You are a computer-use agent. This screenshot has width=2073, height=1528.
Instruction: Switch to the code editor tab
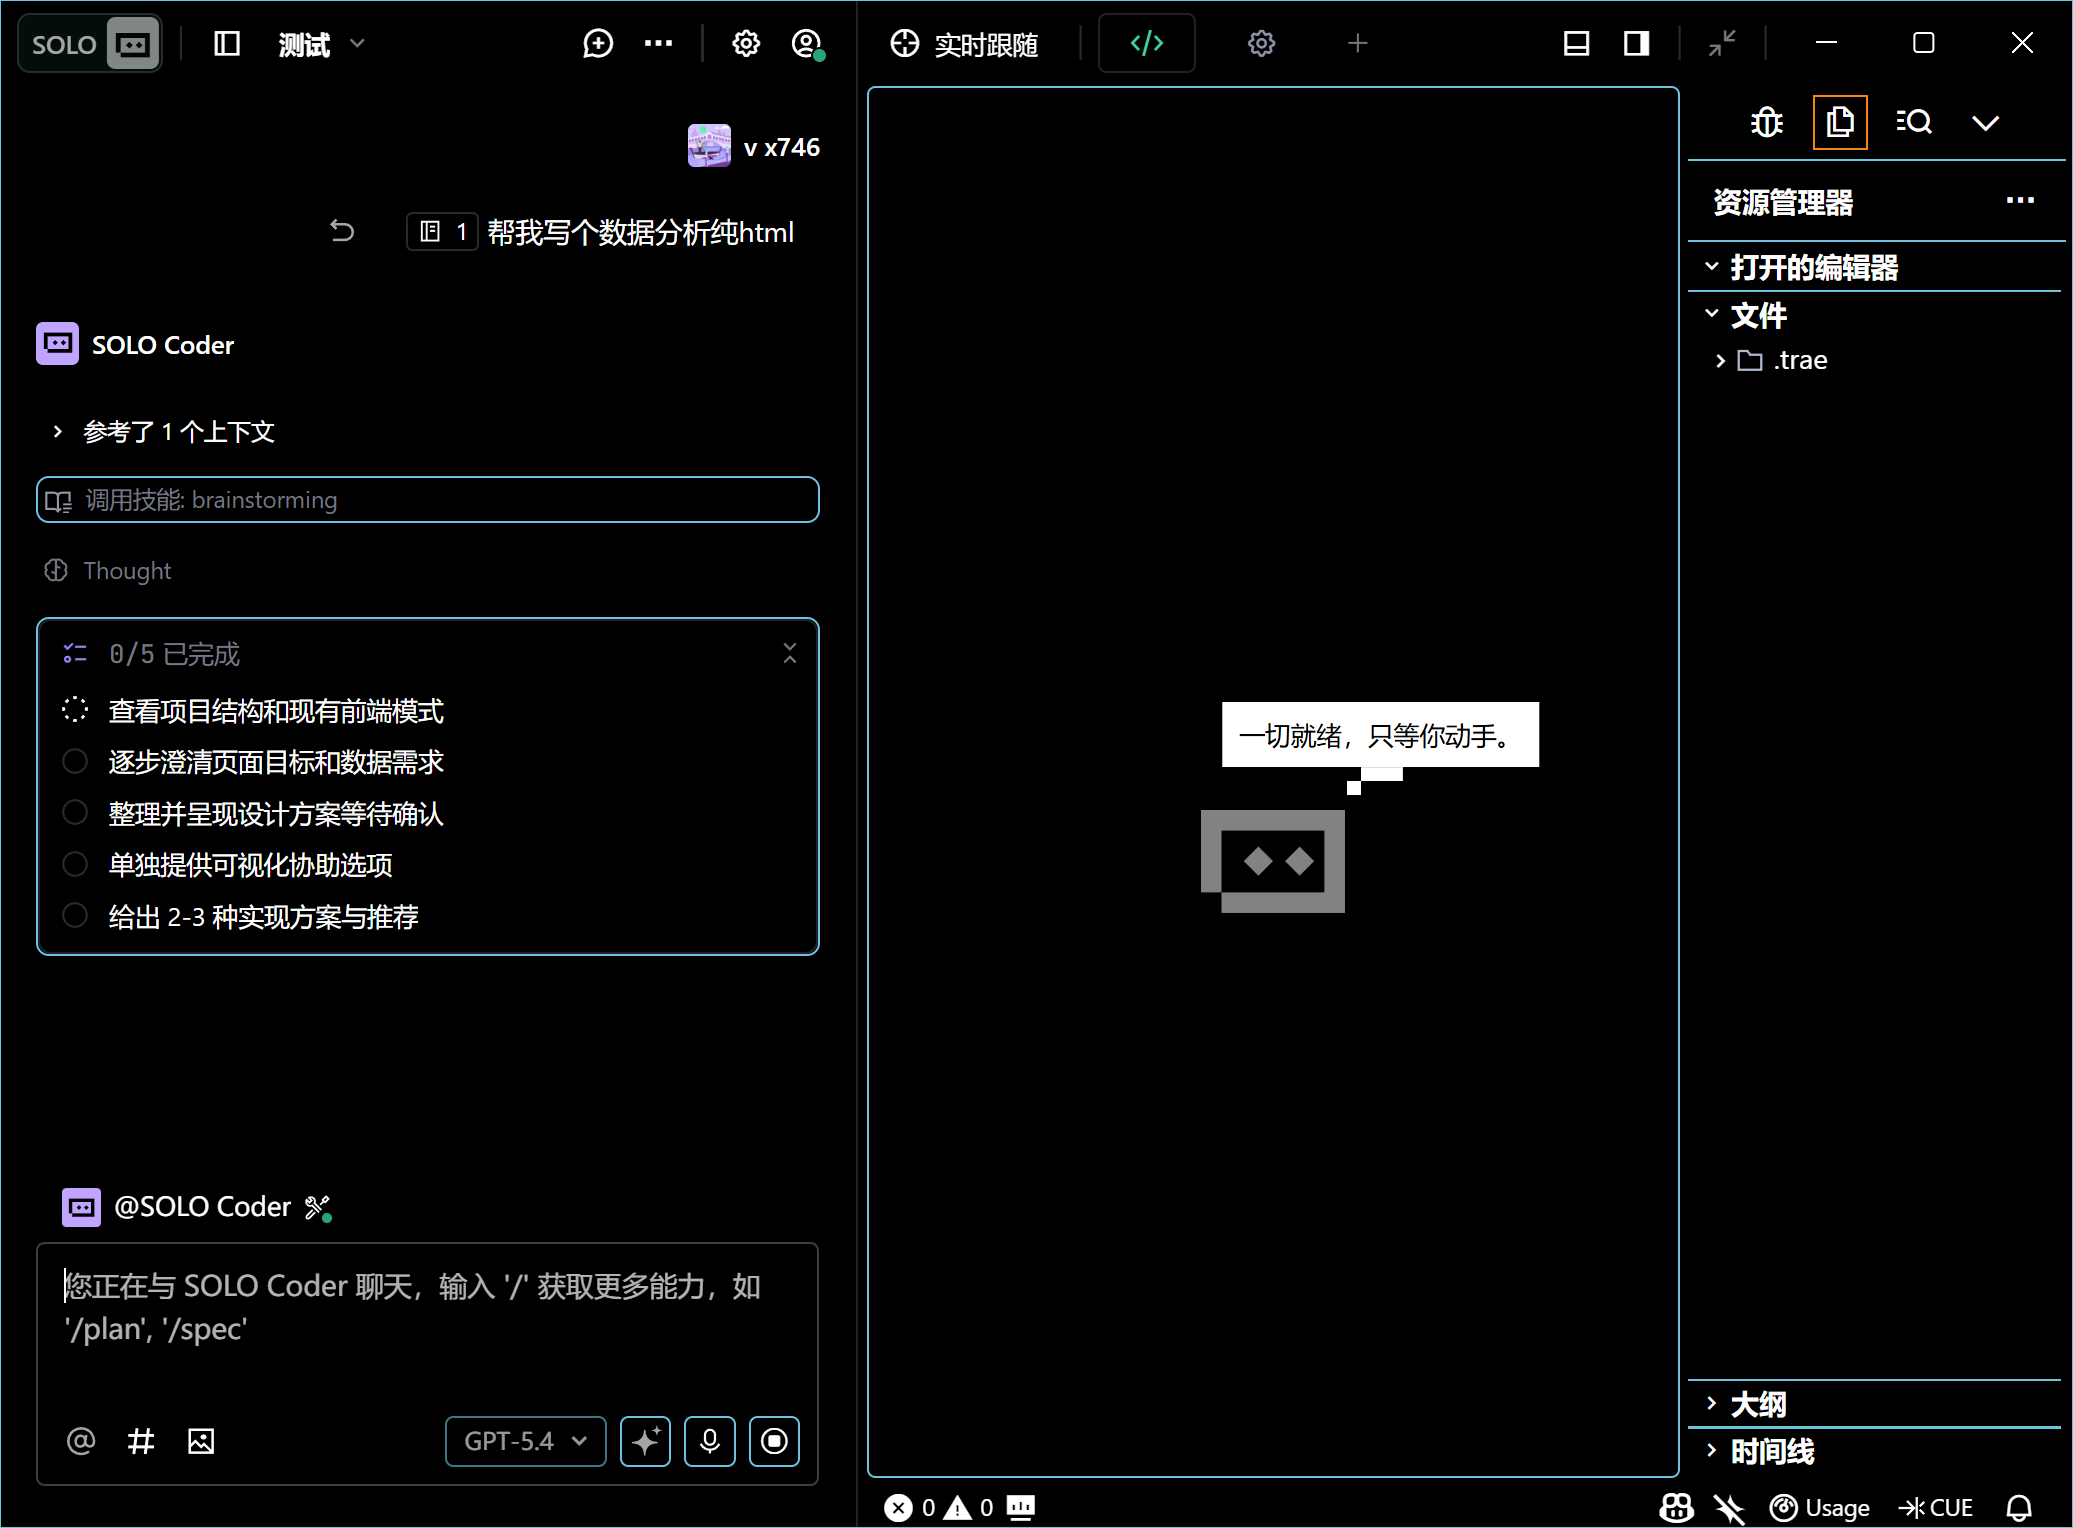click(1146, 44)
